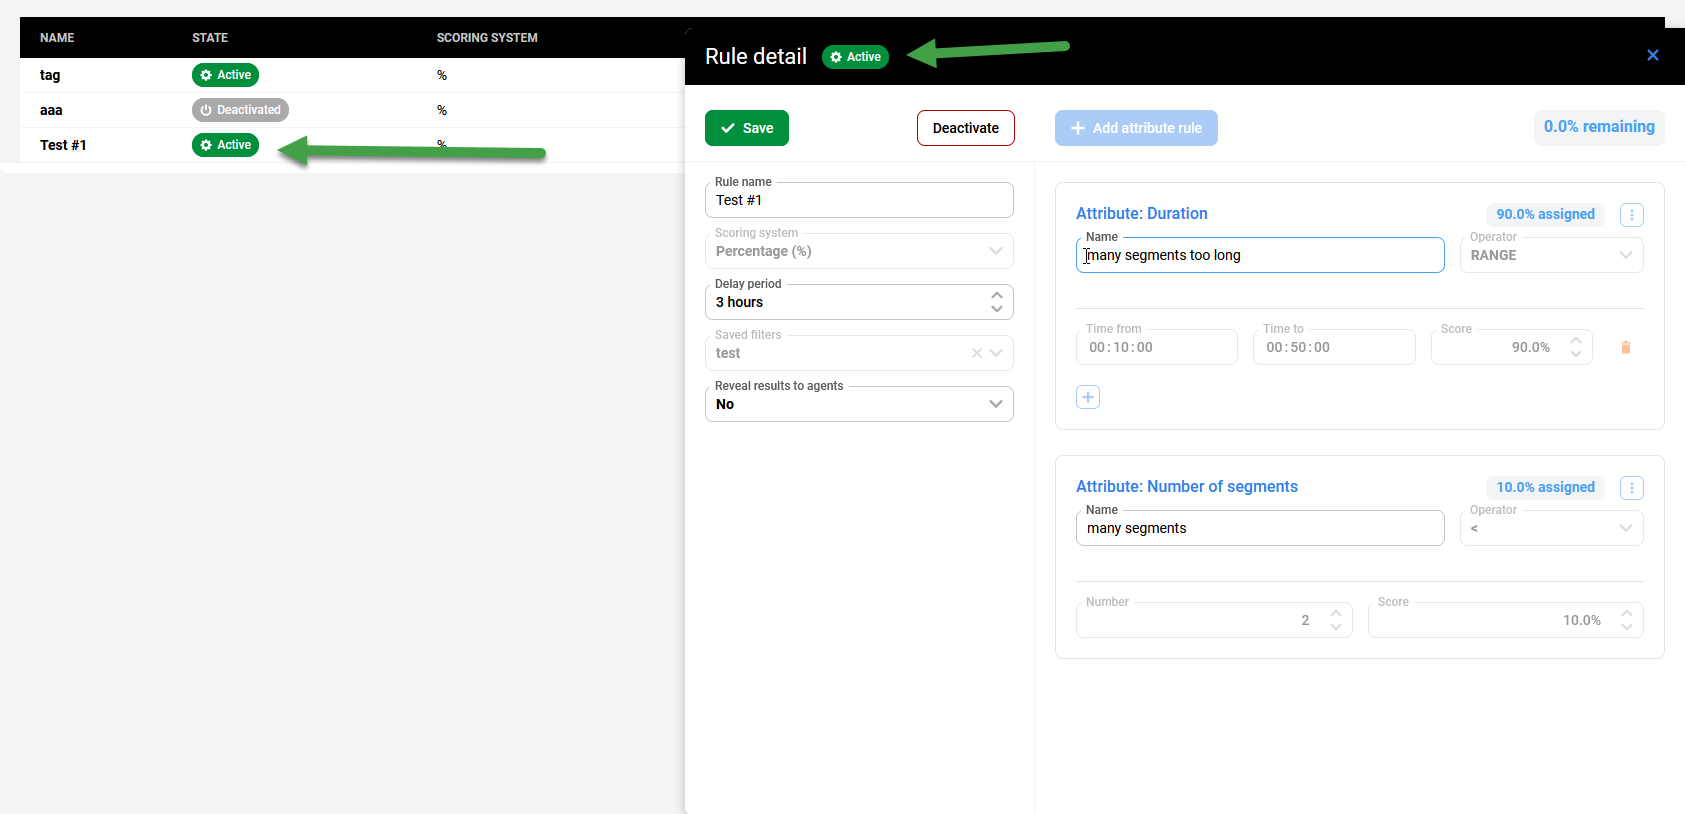Open the Number of segments three-dot menu
Viewport: 1685px width, 814px height.
(x=1631, y=488)
